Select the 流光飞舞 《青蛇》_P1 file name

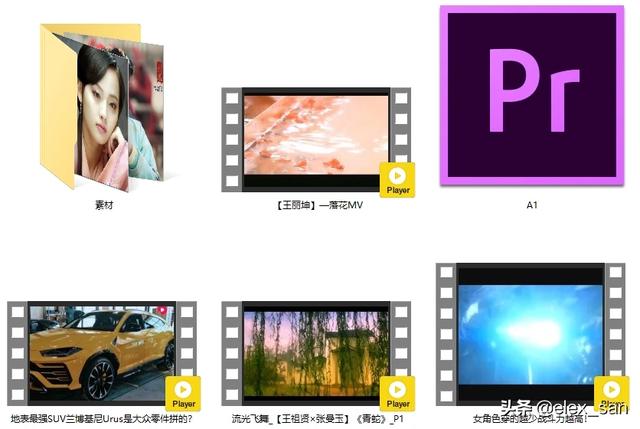317,419
